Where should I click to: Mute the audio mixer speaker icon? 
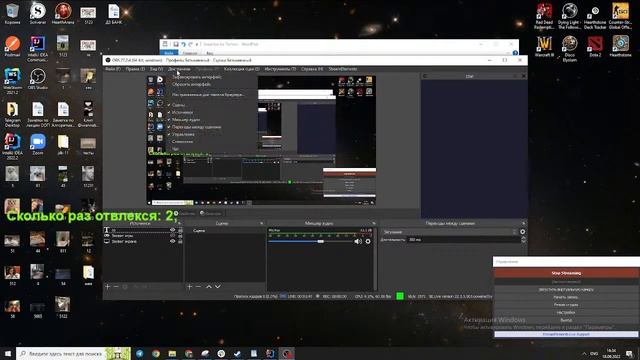[358, 241]
